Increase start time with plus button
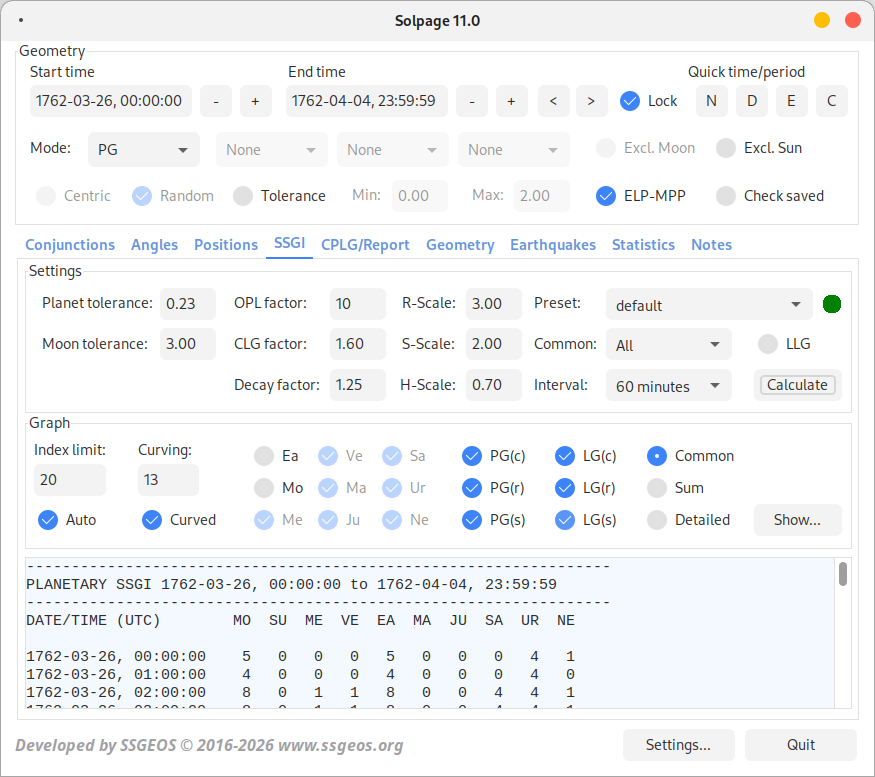The image size is (875, 777). [x=256, y=101]
